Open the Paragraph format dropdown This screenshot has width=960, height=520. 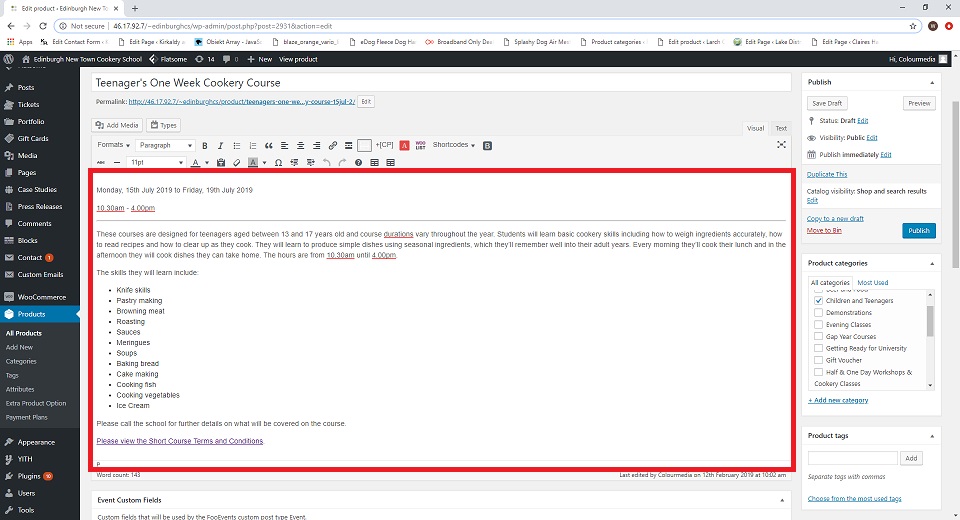click(x=168, y=145)
